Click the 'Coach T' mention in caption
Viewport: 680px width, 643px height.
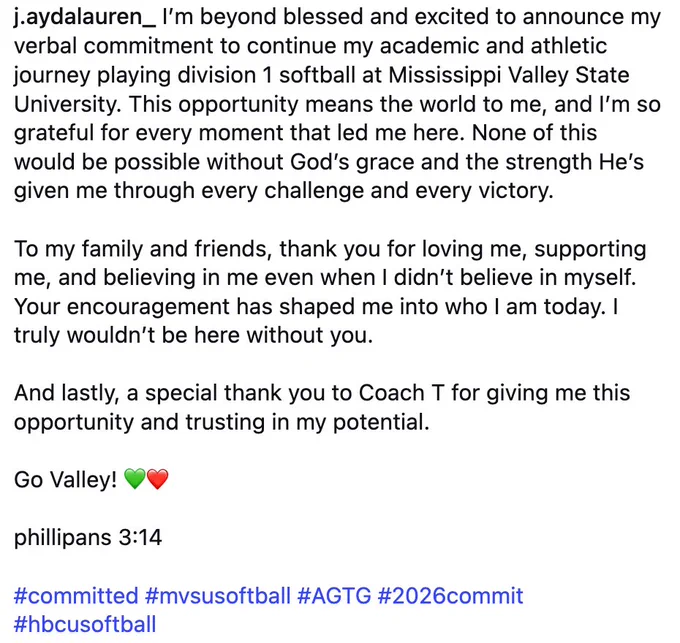[402, 393]
